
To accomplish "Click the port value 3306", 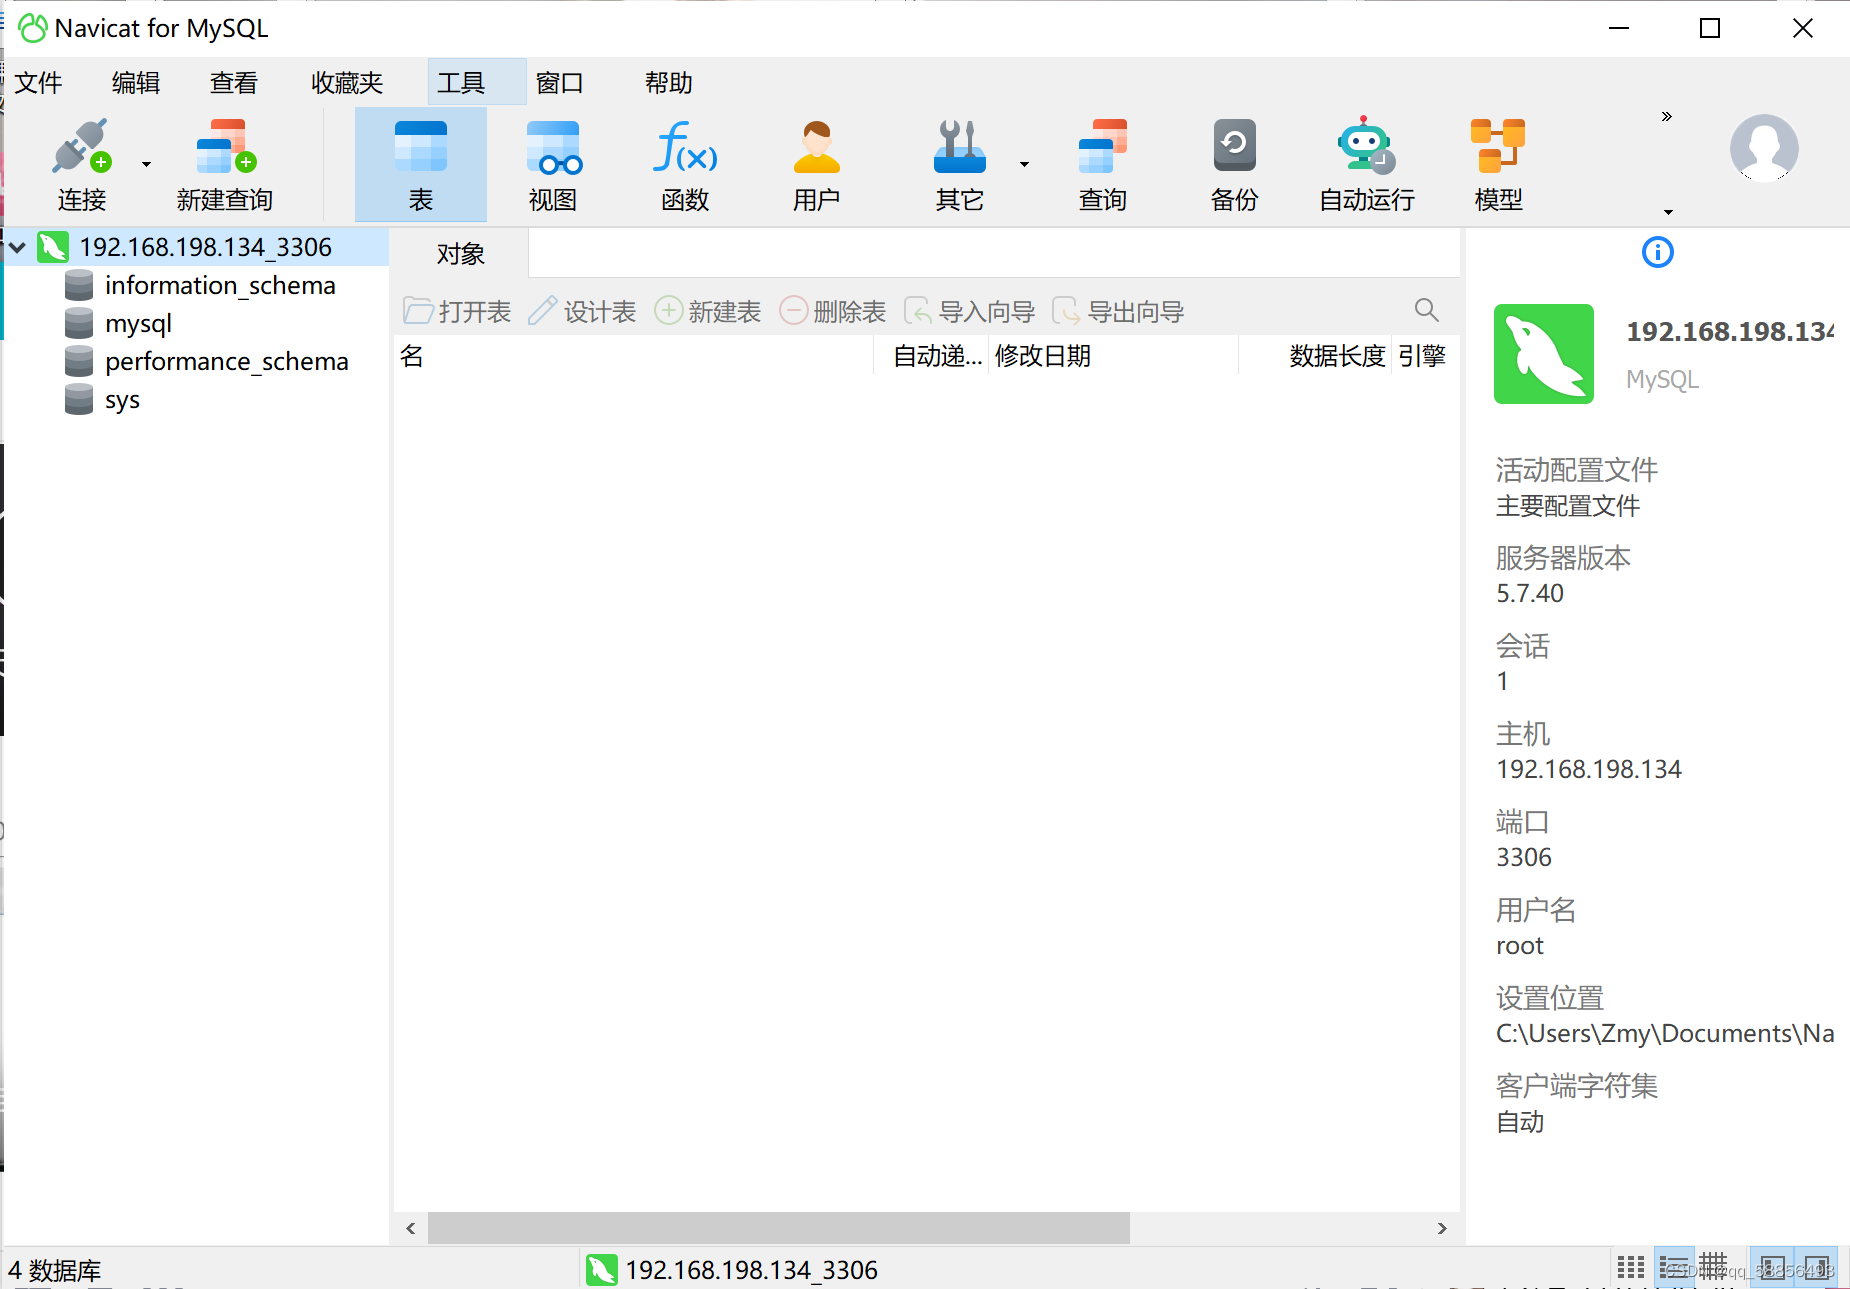I will click(1523, 857).
